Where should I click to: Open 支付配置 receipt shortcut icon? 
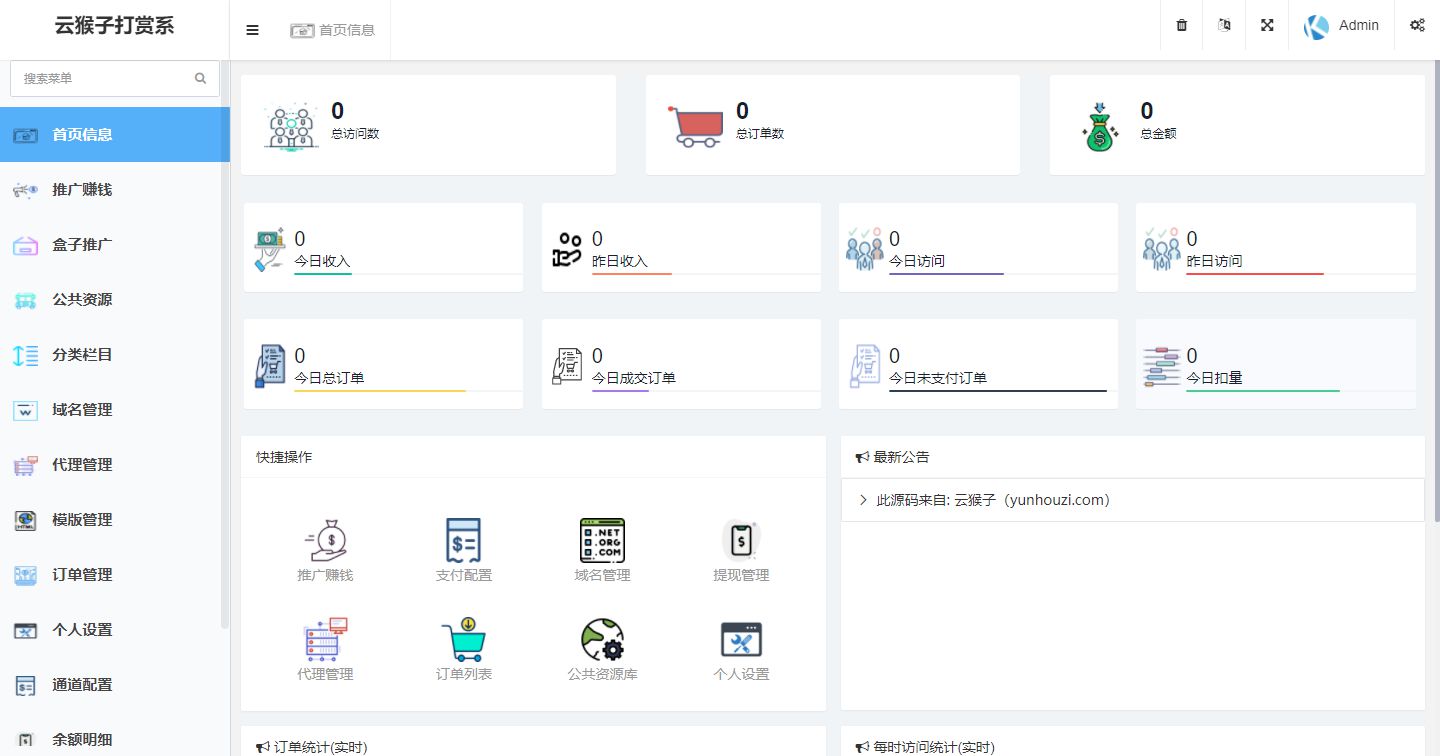tap(464, 541)
